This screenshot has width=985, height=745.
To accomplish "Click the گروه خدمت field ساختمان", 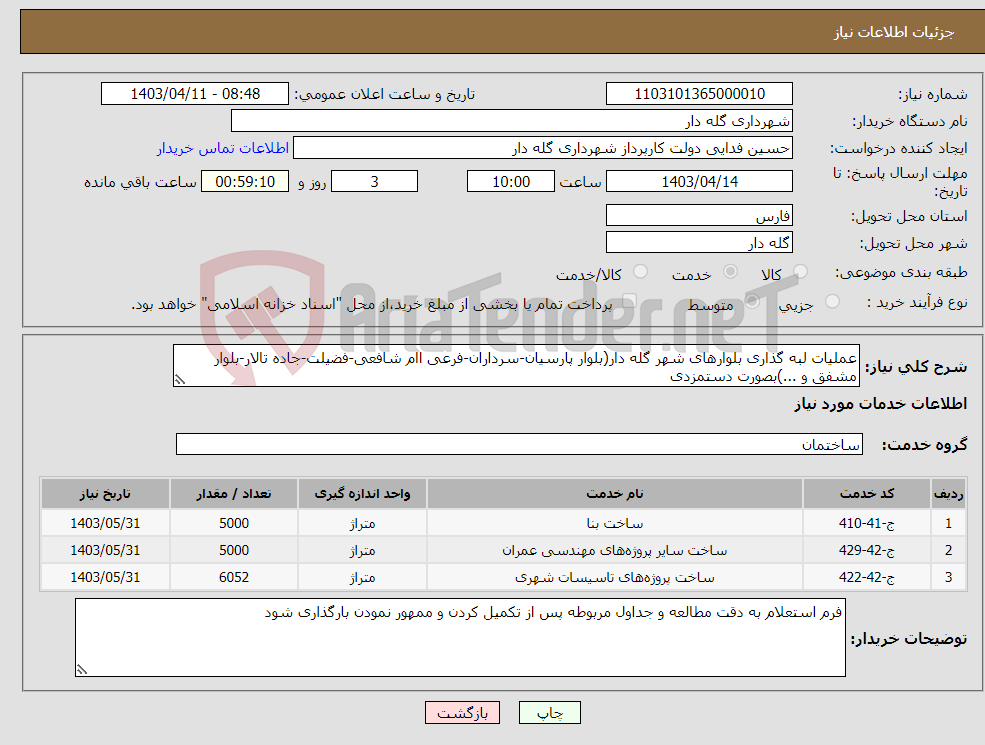I will tap(520, 445).
